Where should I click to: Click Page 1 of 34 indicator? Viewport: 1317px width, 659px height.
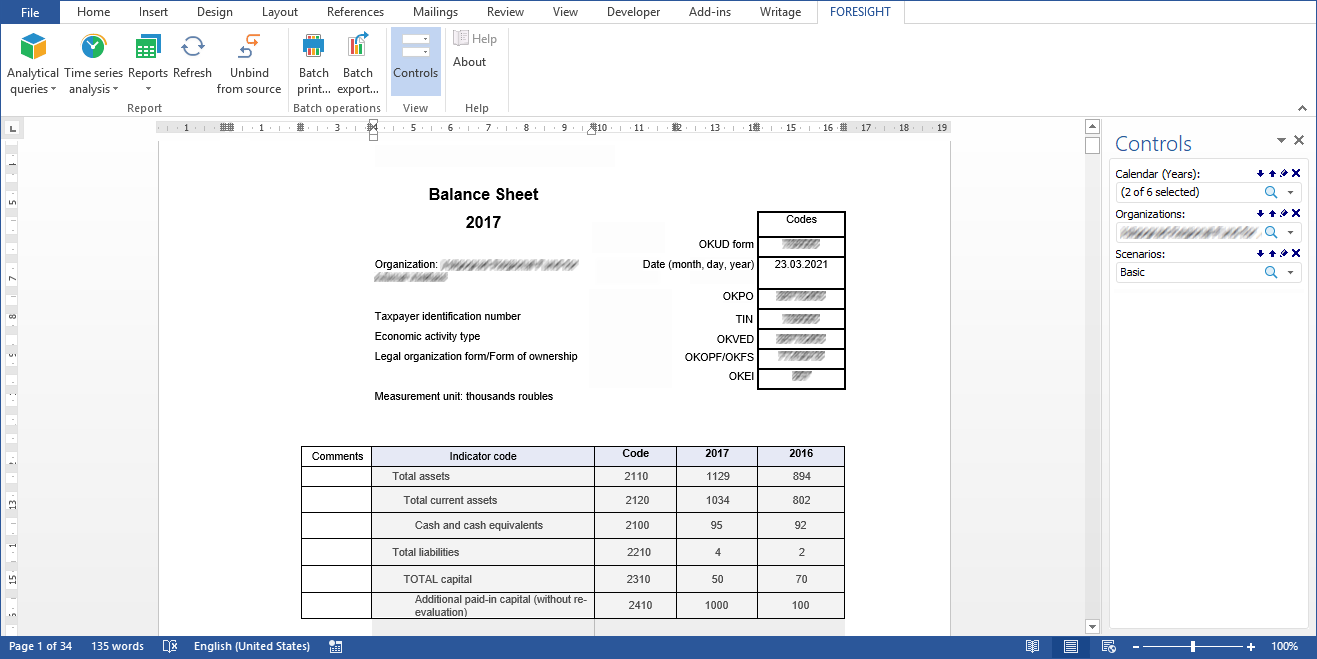click(40, 647)
